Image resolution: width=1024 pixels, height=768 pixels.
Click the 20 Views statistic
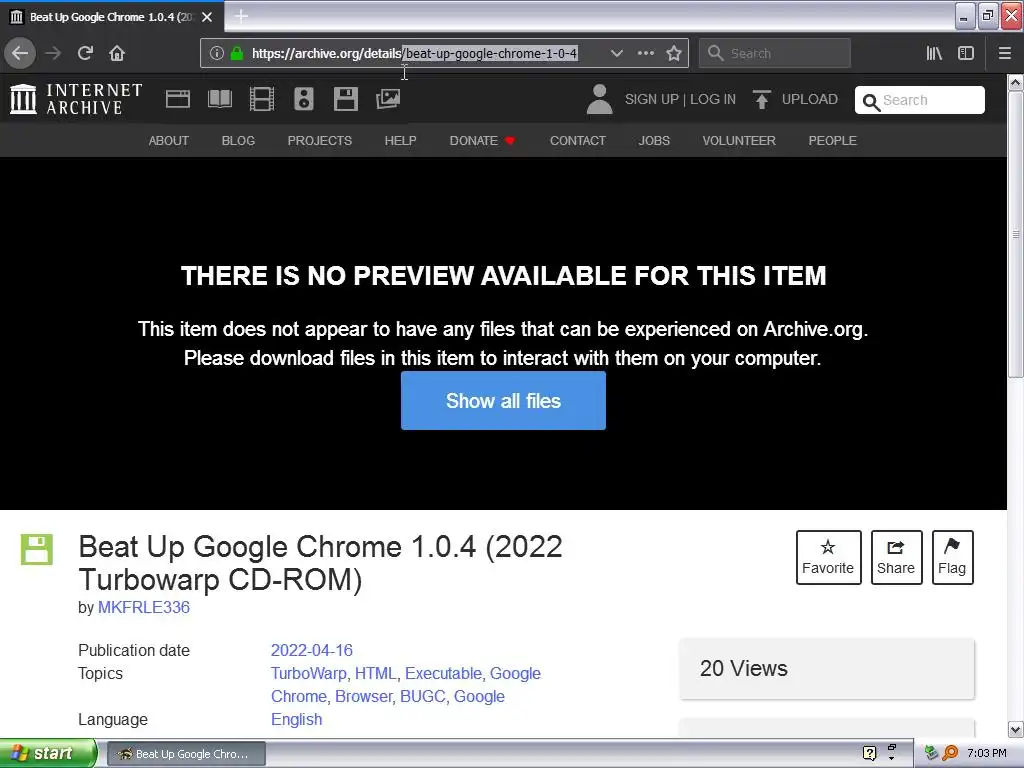click(x=743, y=668)
